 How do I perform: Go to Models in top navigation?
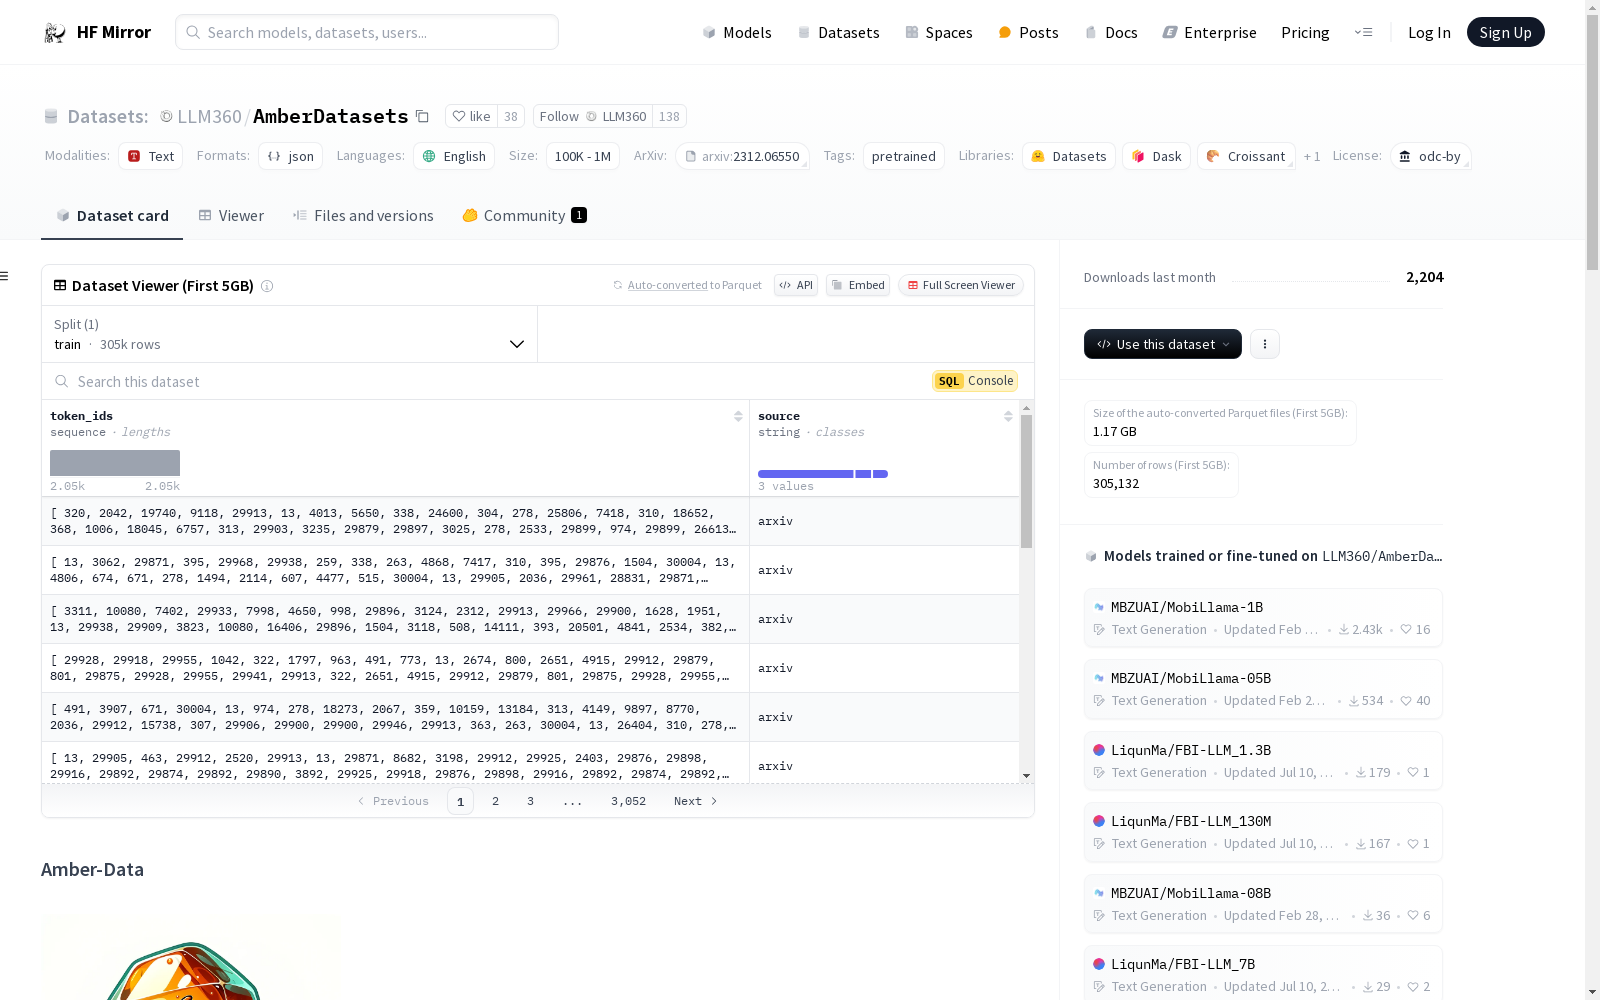coord(737,32)
